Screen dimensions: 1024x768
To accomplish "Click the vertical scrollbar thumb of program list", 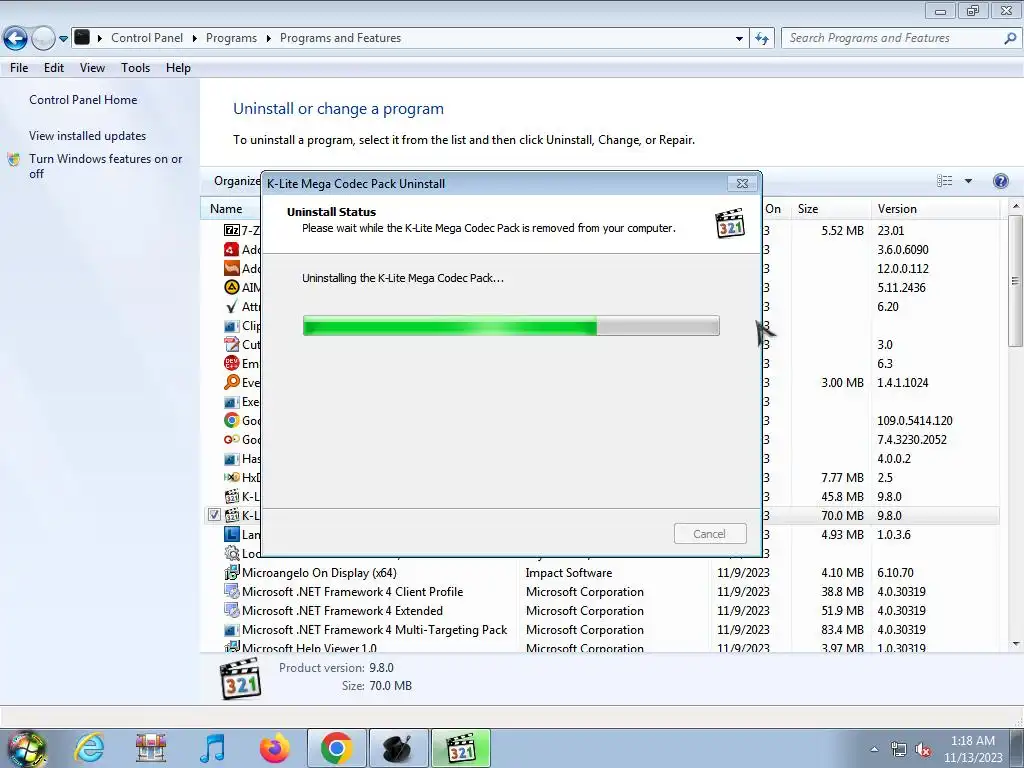I will 1015,281.
